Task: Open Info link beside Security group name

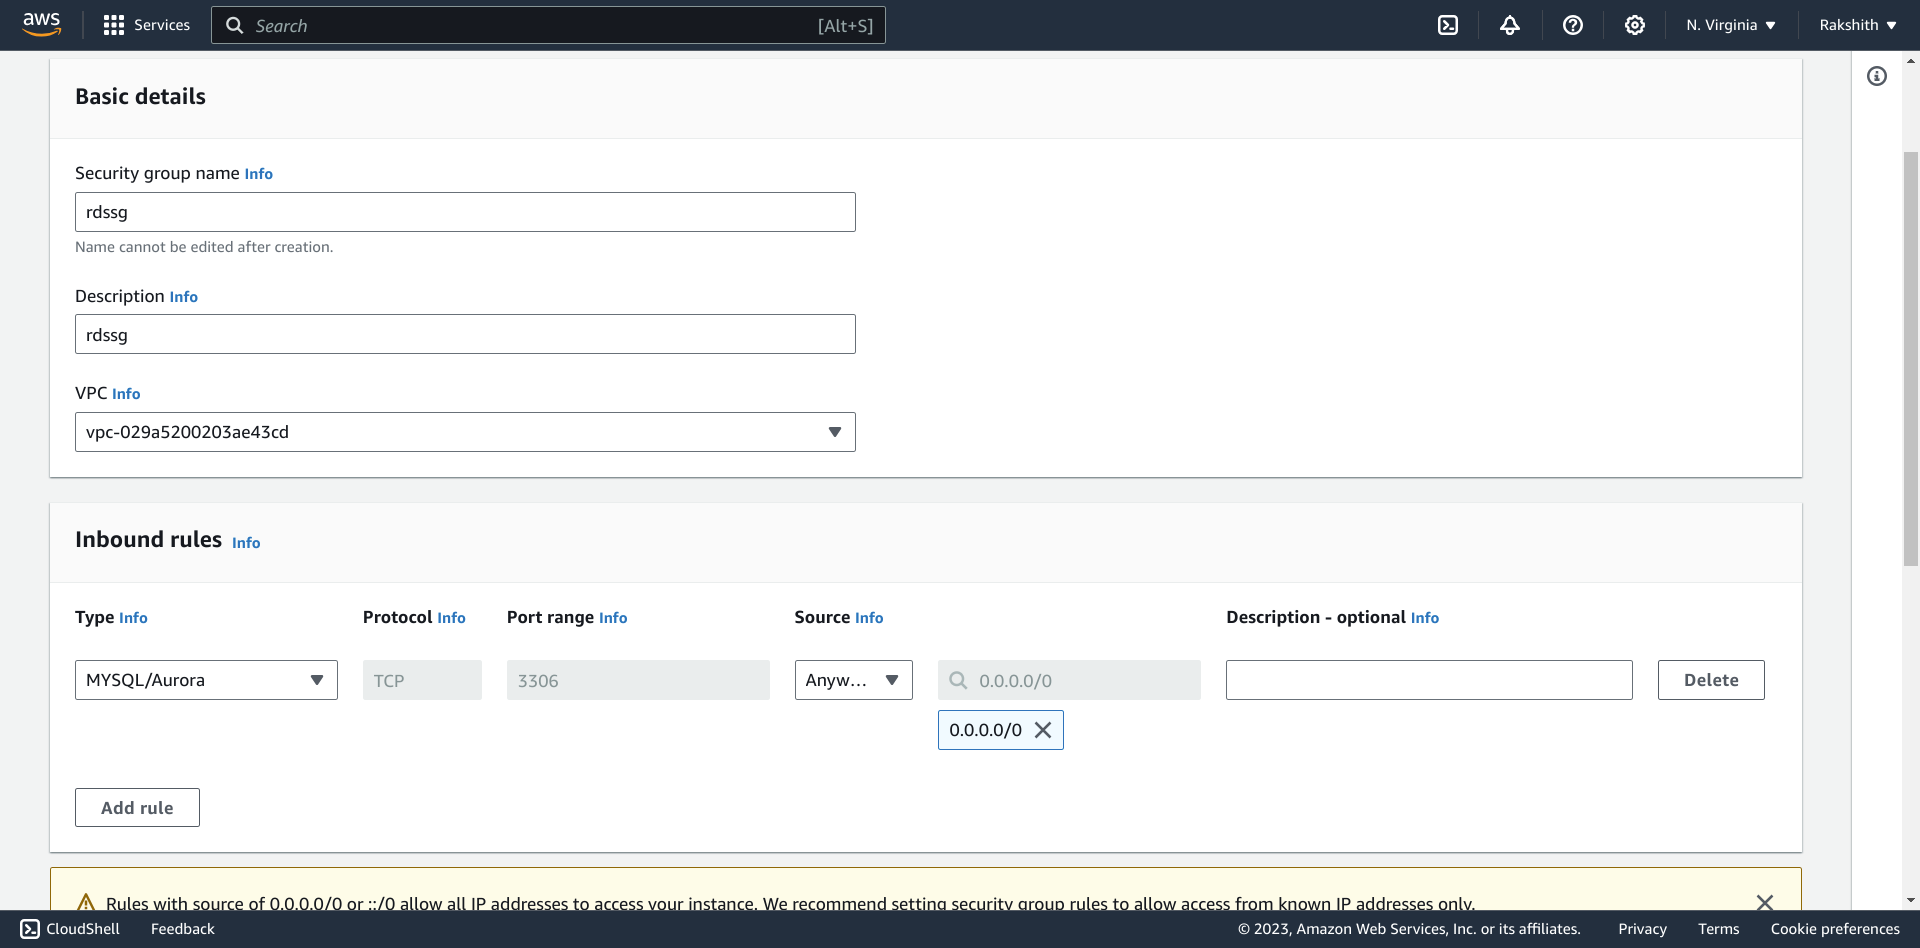Action: point(258,174)
